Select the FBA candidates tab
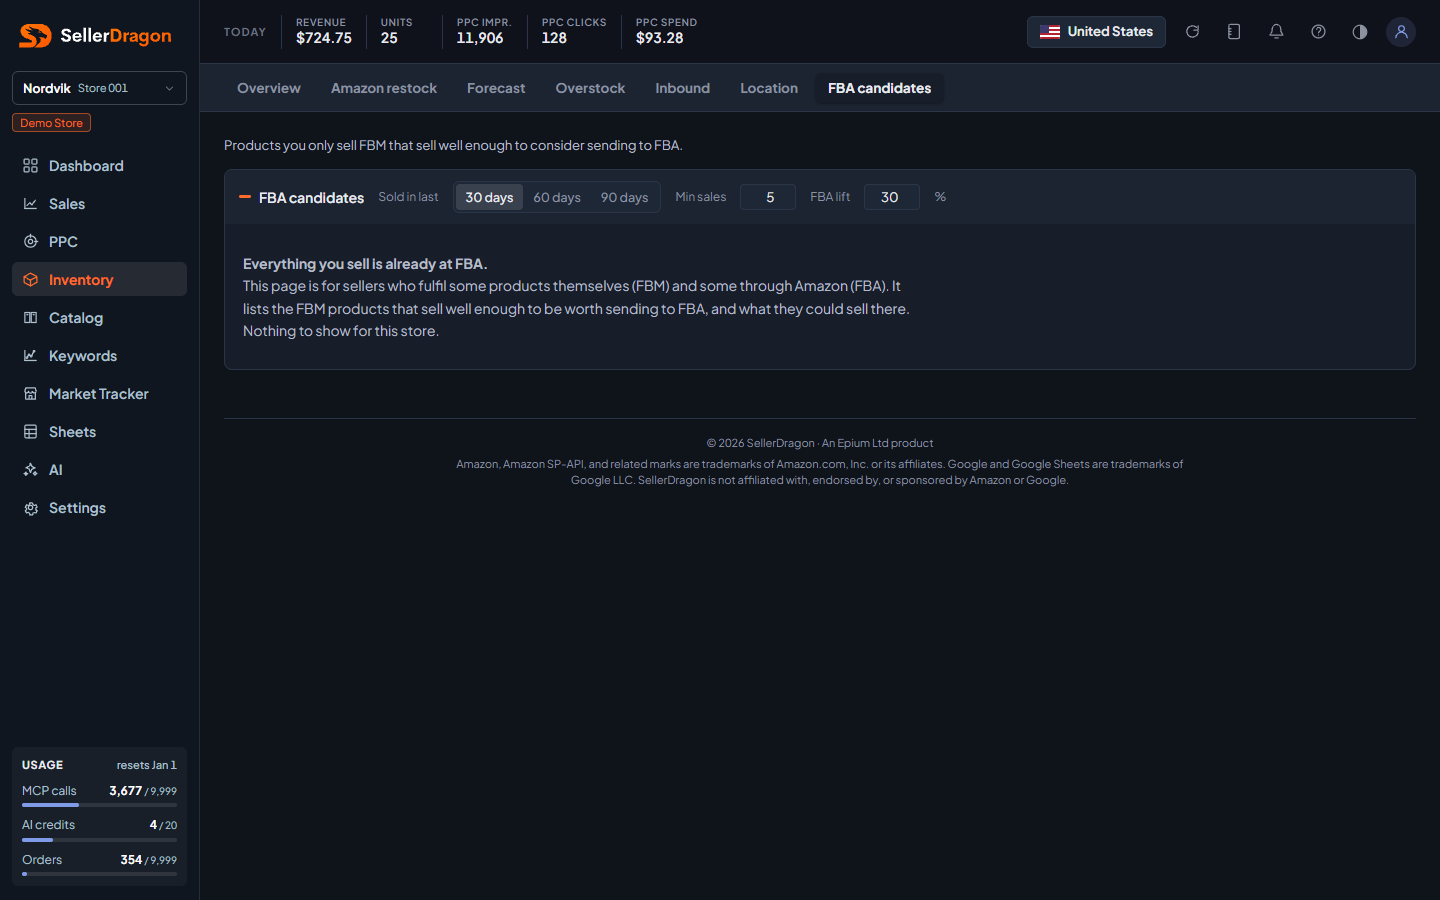The height and width of the screenshot is (900, 1440). coord(879,88)
